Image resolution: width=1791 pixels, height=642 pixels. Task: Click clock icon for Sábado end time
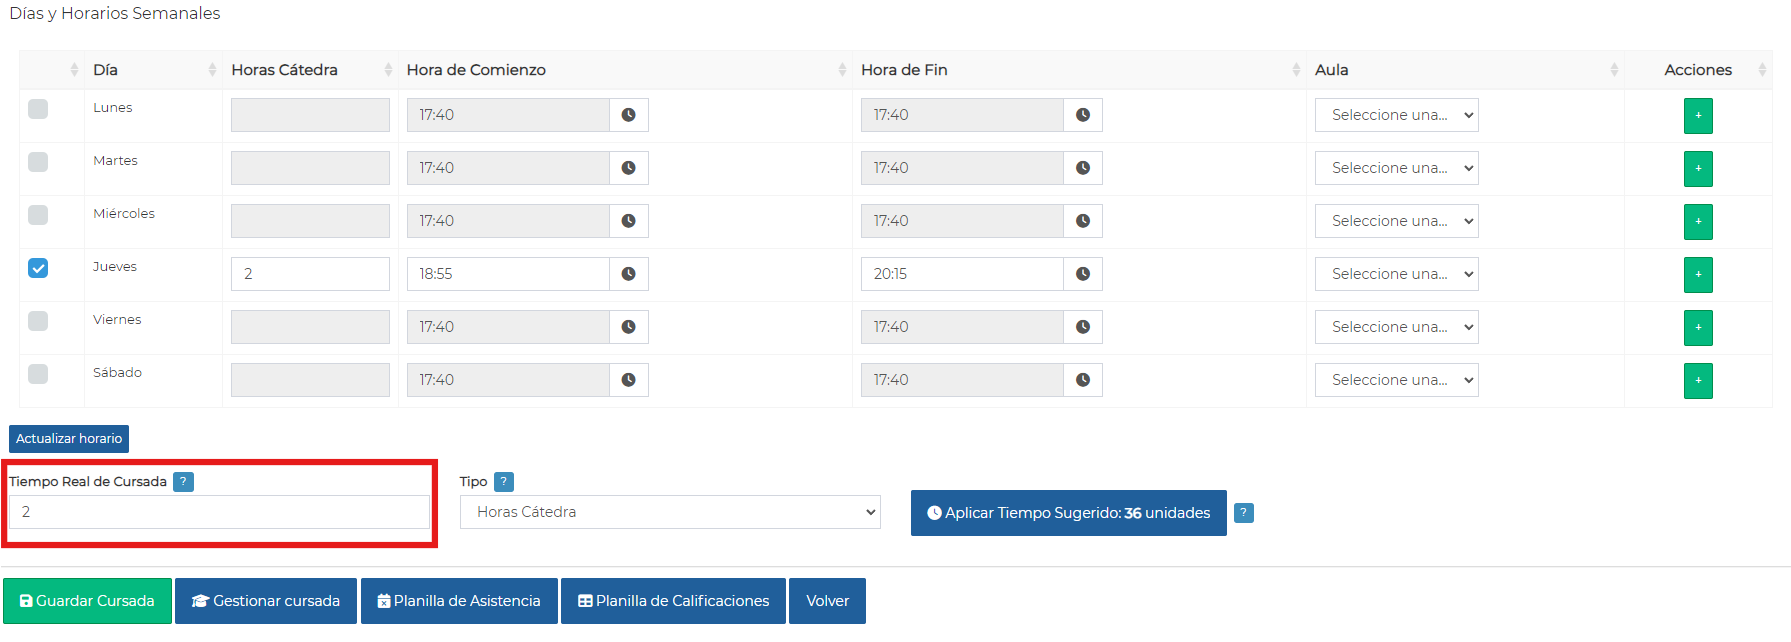(x=1082, y=380)
